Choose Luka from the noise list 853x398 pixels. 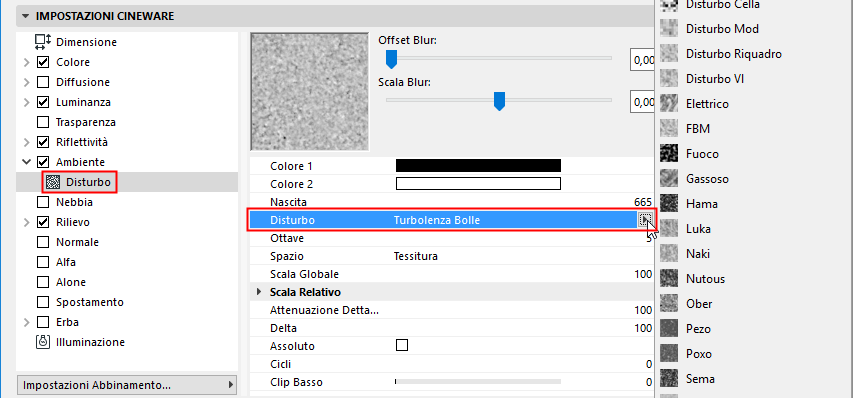click(699, 228)
